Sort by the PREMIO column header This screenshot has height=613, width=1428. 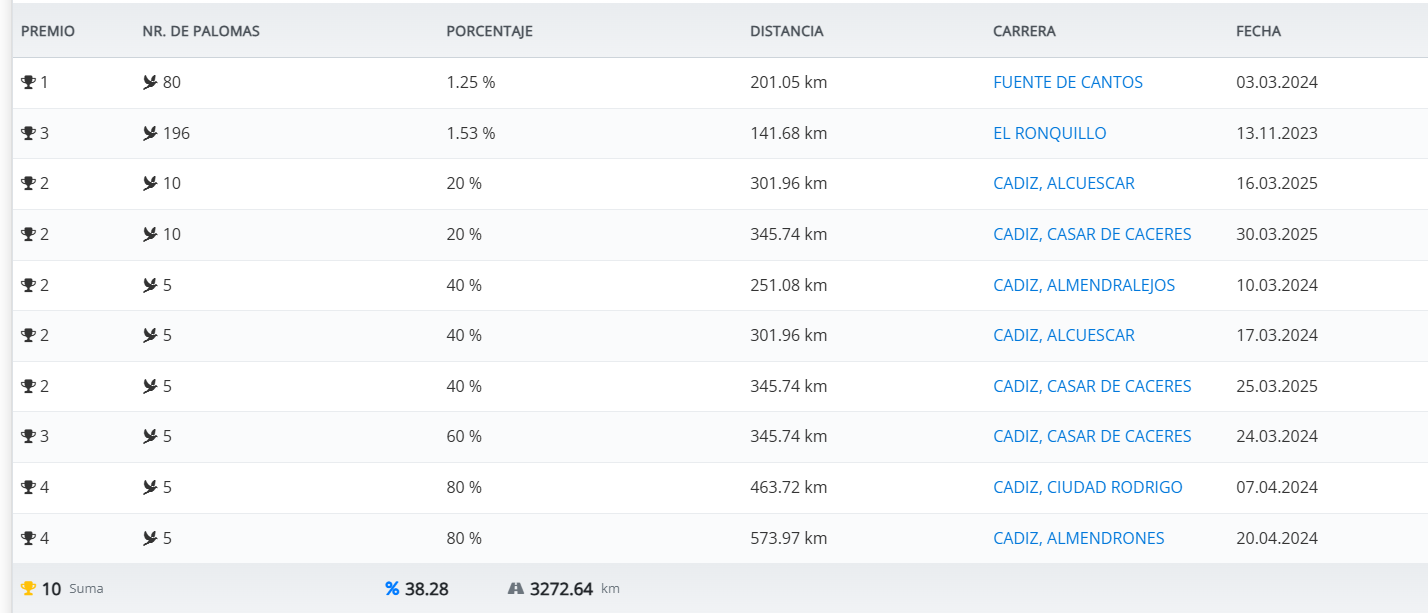pos(48,31)
